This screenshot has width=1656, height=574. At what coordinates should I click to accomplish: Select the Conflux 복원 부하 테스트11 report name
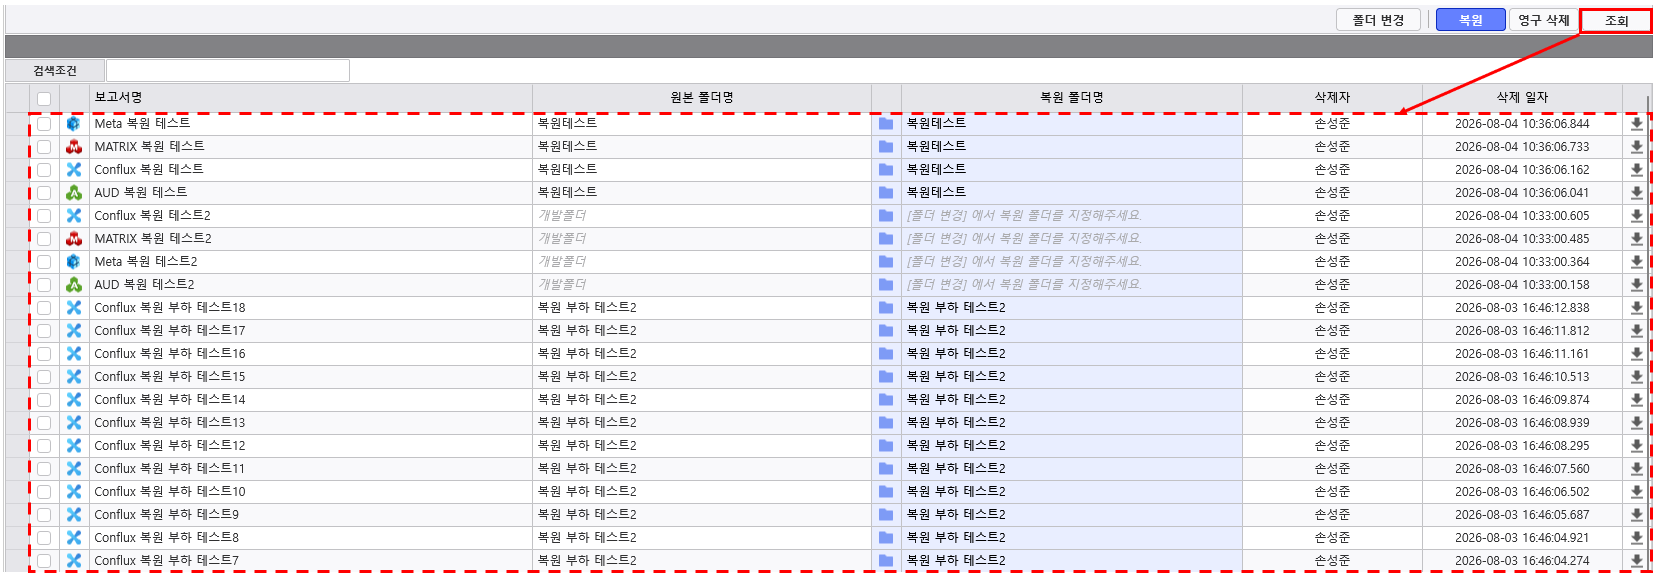(x=170, y=469)
